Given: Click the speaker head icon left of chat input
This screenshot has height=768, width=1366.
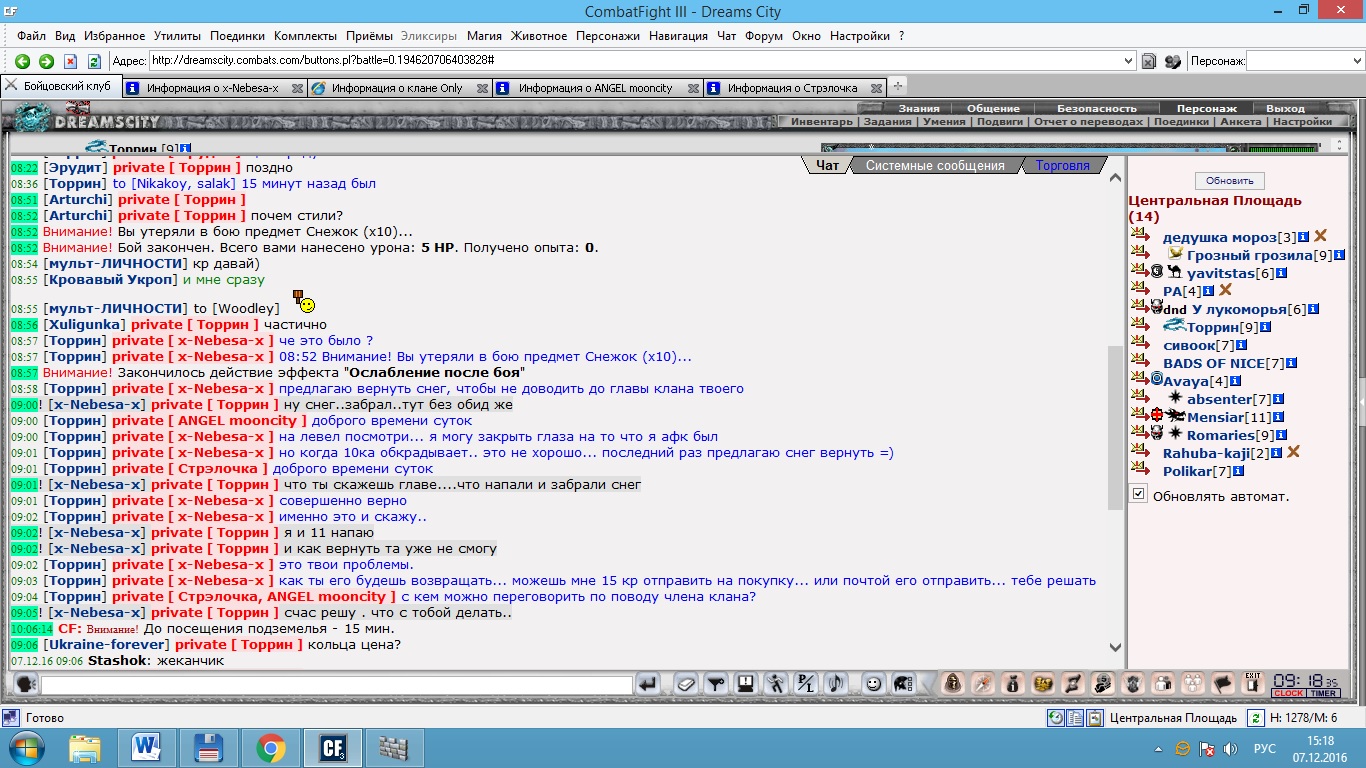Looking at the screenshot, I should coord(26,685).
